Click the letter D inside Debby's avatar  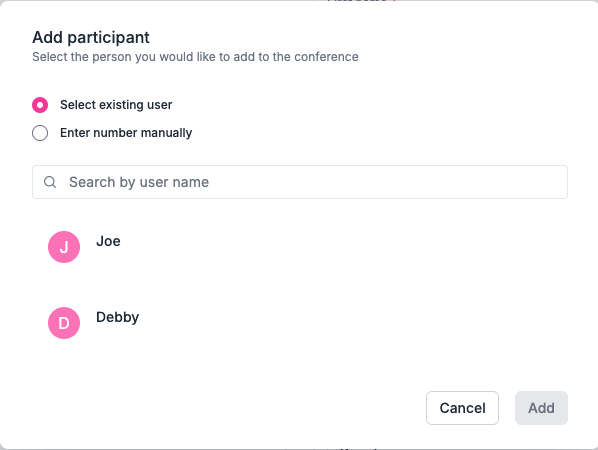coord(64,323)
